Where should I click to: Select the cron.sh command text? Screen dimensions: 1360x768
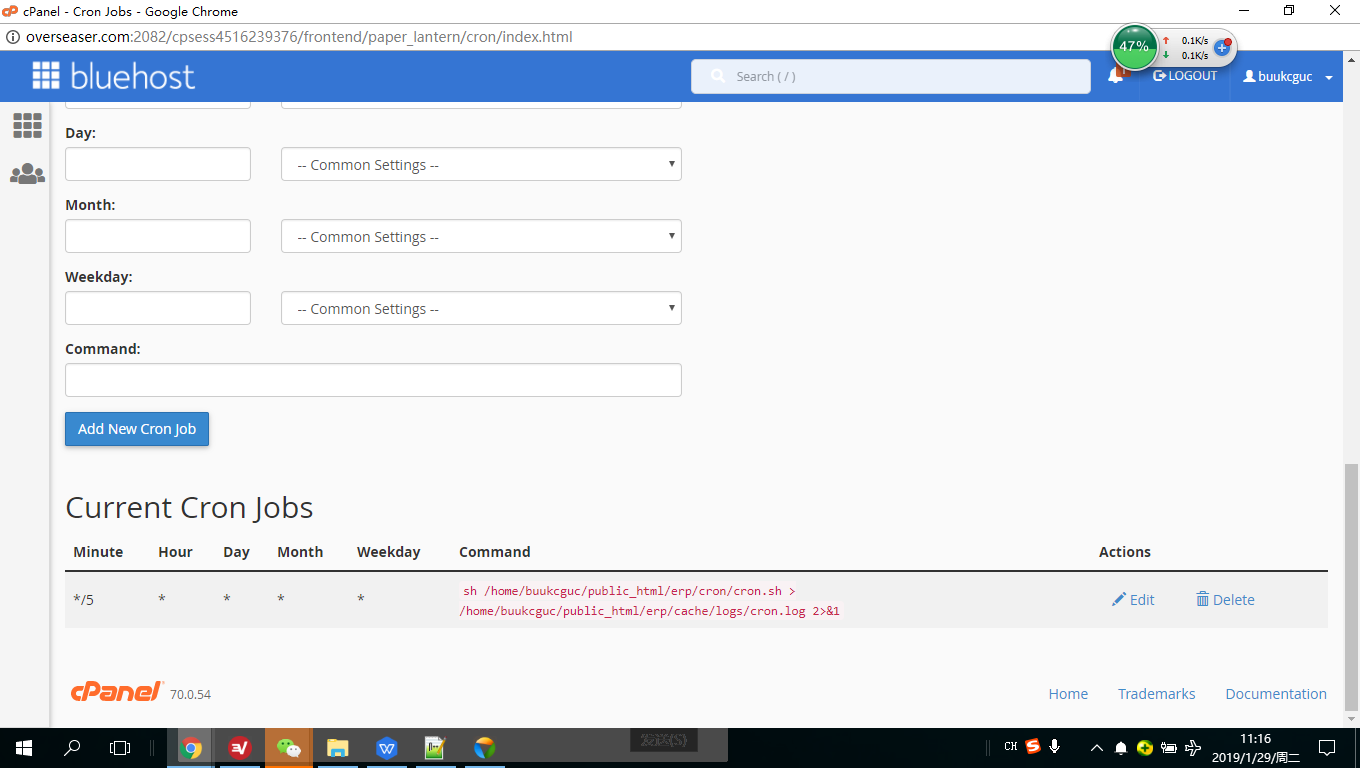coord(651,600)
